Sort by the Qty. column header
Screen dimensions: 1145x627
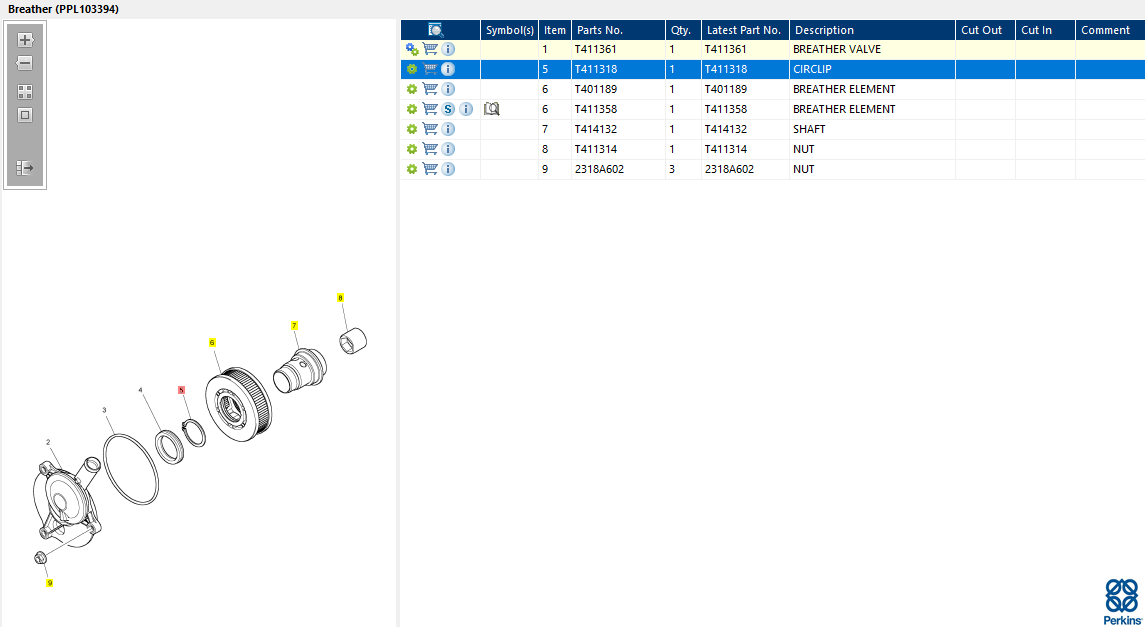click(x=683, y=30)
